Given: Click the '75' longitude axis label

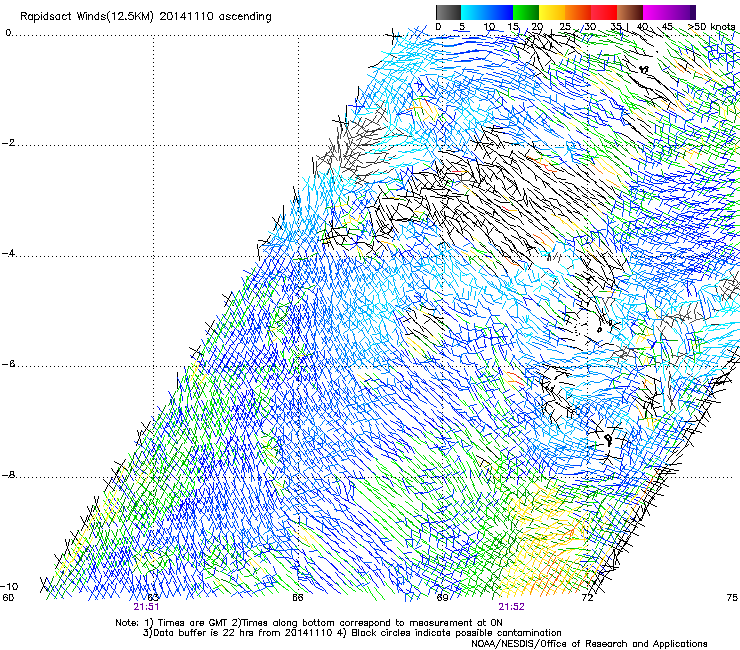Looking at the screenshot, I should pyautogui.click(x=732, y=598).
